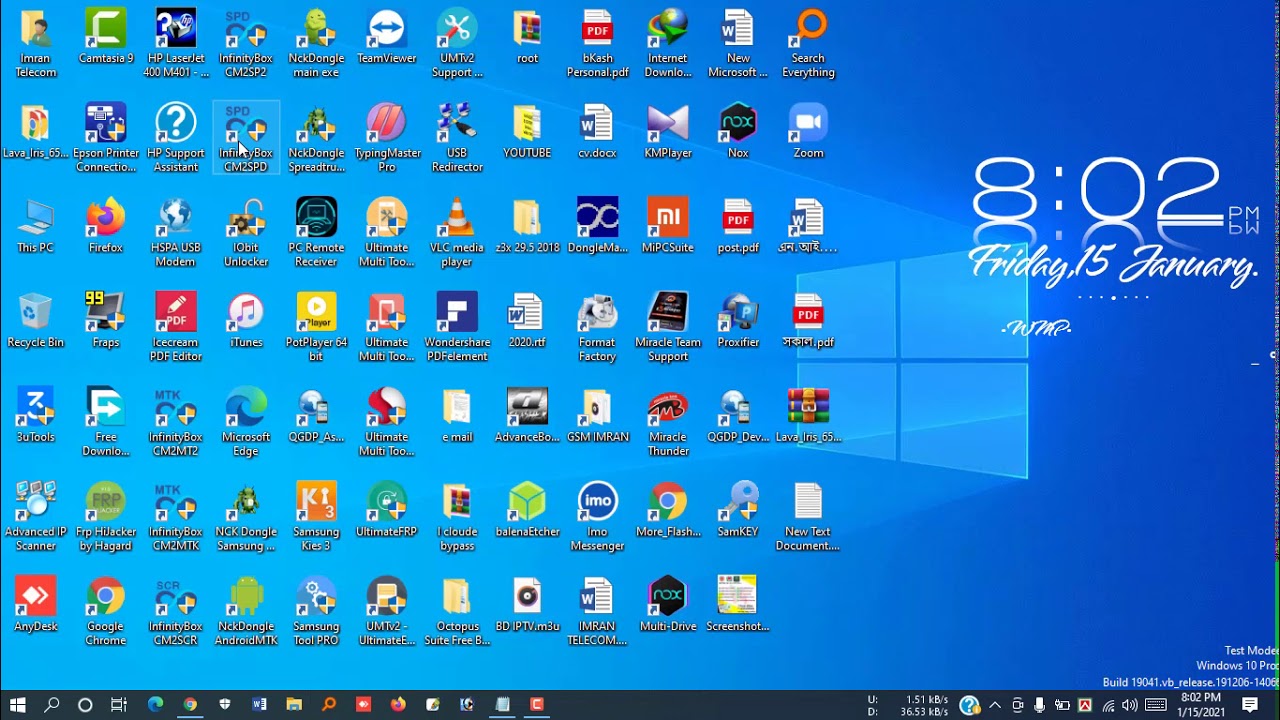Image resolution: width=1280 pixels, height=720 pixels.
Task: Launch Microsoft Edge from the desktop shortcut
Action: click(246, 422)
